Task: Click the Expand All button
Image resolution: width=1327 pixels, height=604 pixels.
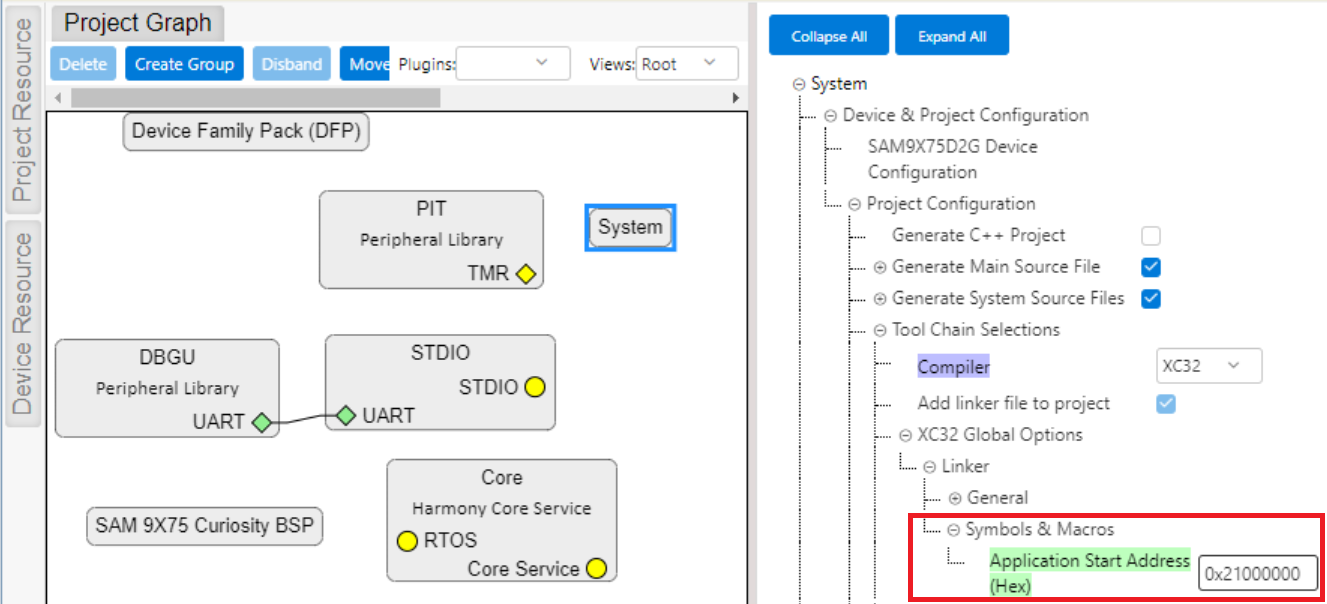Action: (951, 34)
